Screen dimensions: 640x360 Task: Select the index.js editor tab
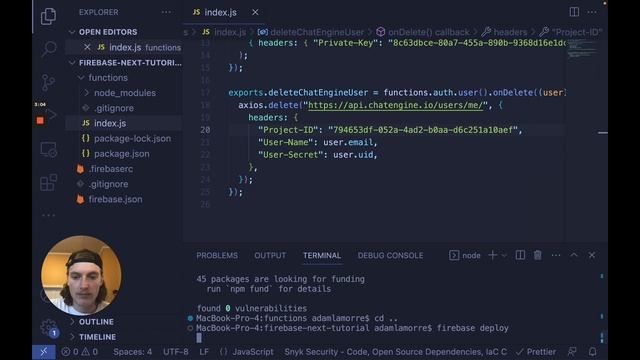pos(220,12)
